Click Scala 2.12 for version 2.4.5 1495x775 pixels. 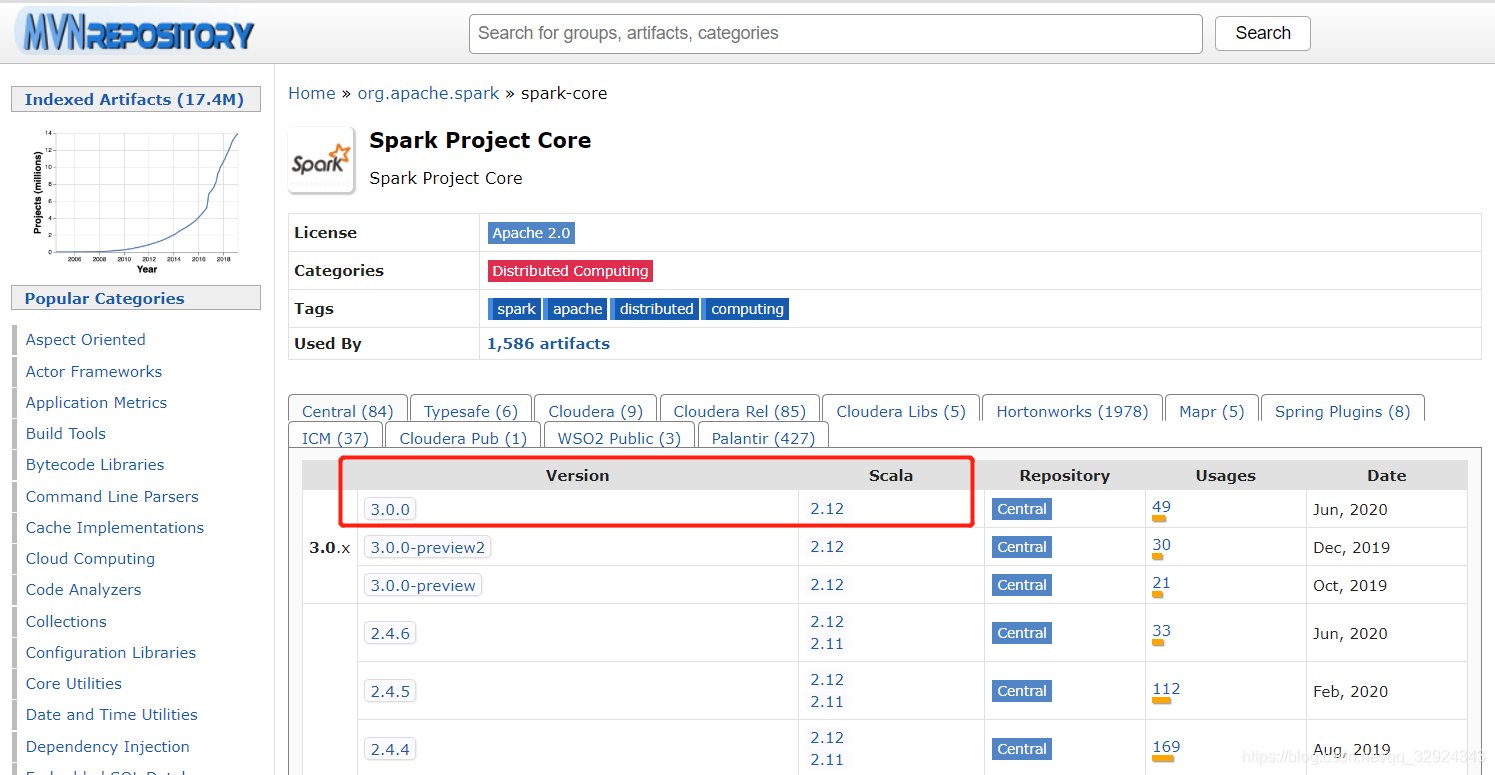click(x=827, y=680)
